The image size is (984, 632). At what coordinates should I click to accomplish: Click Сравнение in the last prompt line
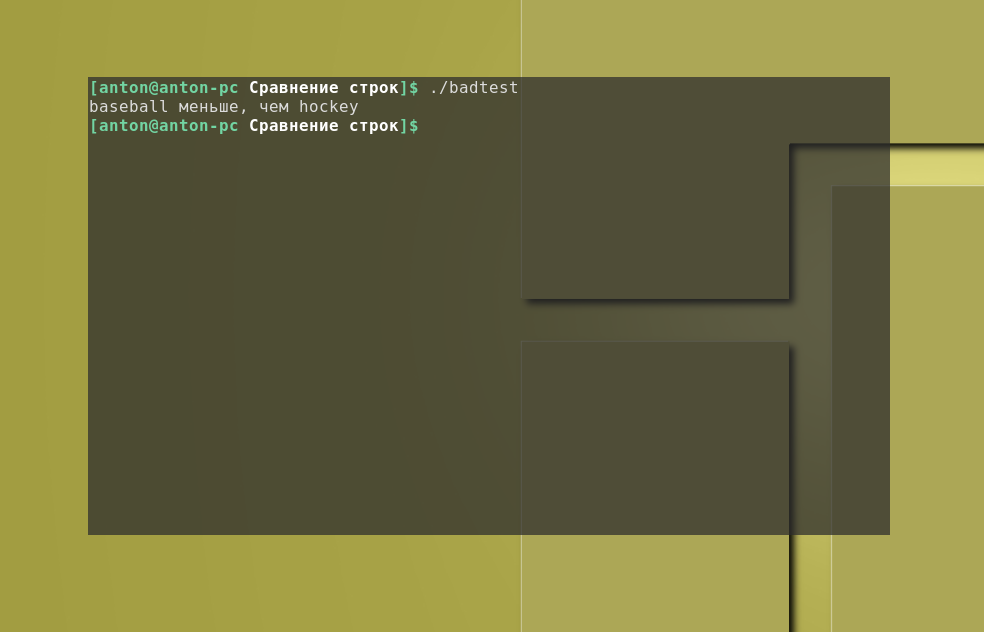[x=293, y=126]
